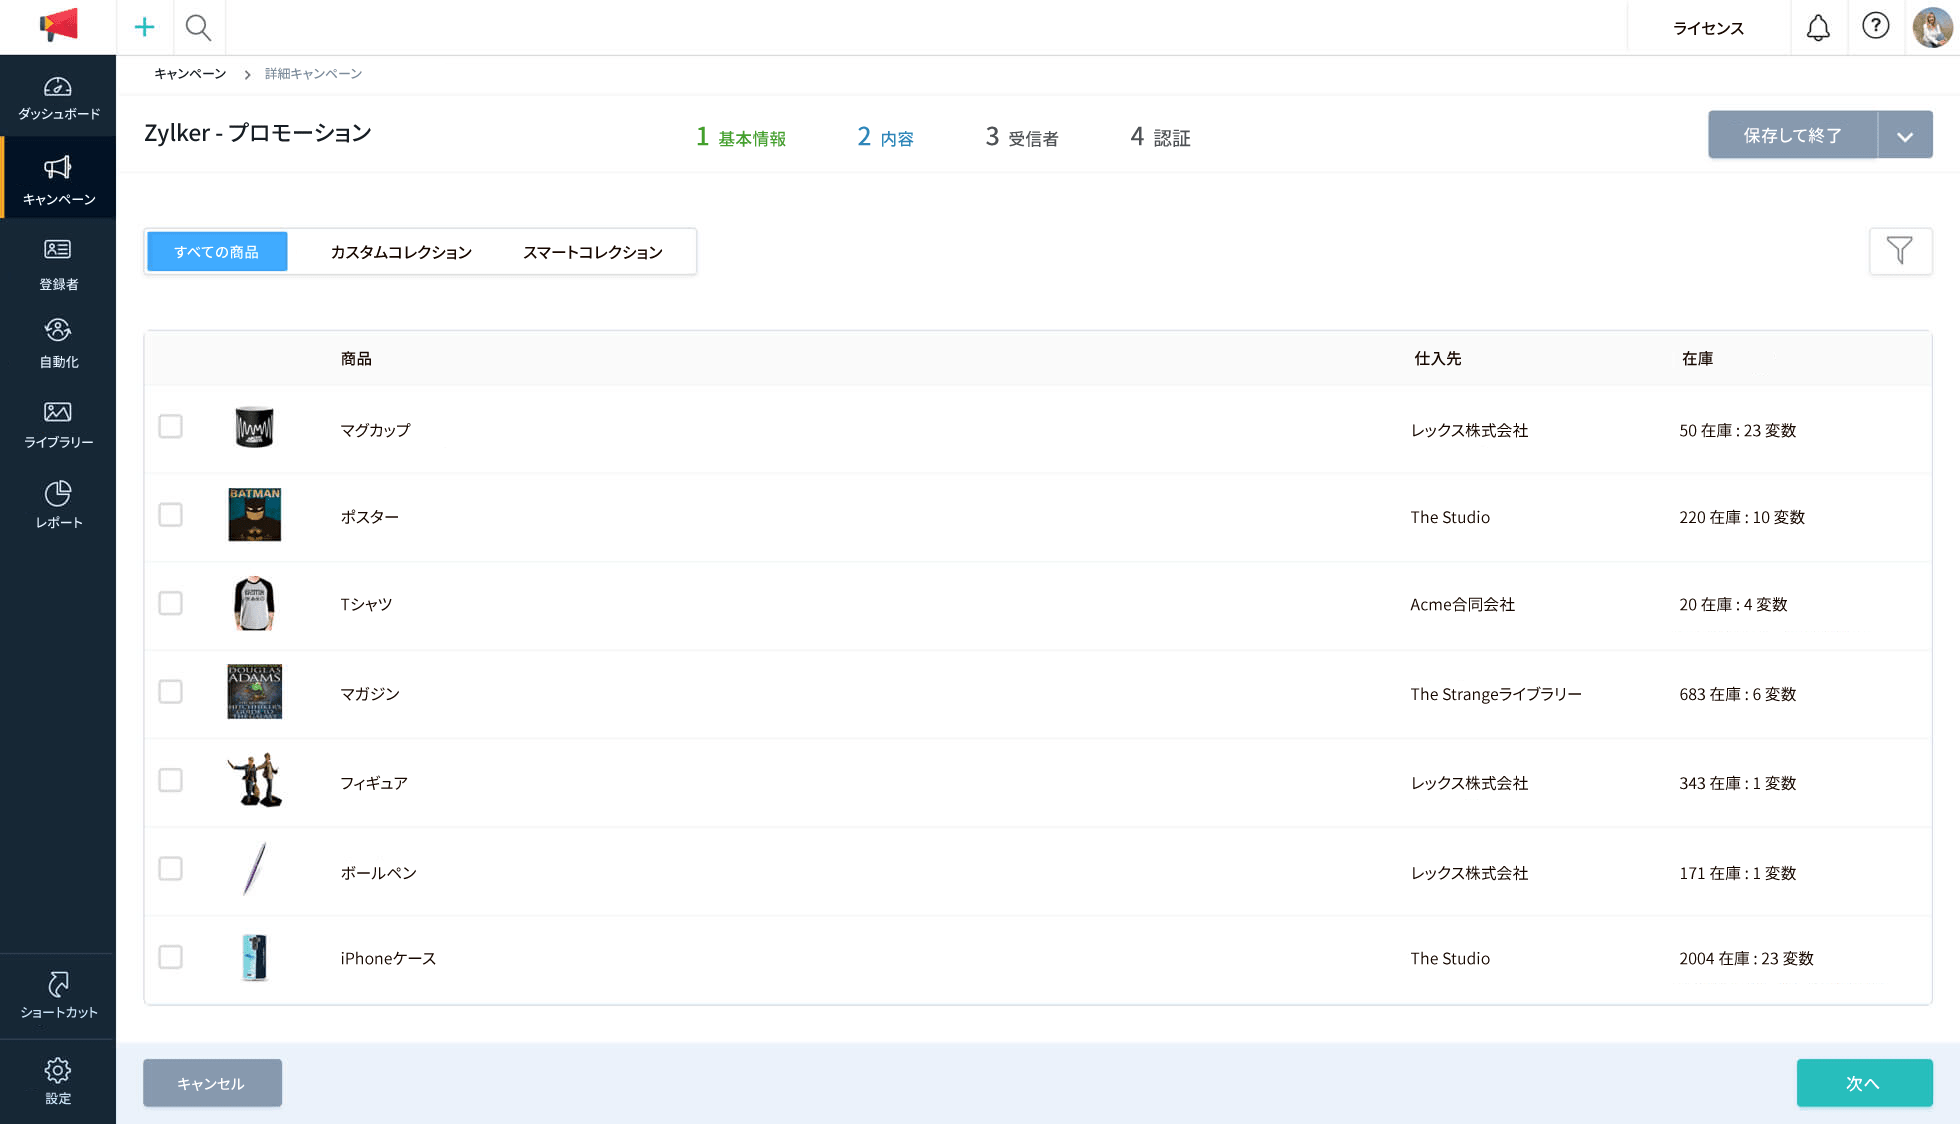Viewport: 1960px width, 1124px height.
Task: Click the iPhone case thumbnail
Action: pos(255,957)
